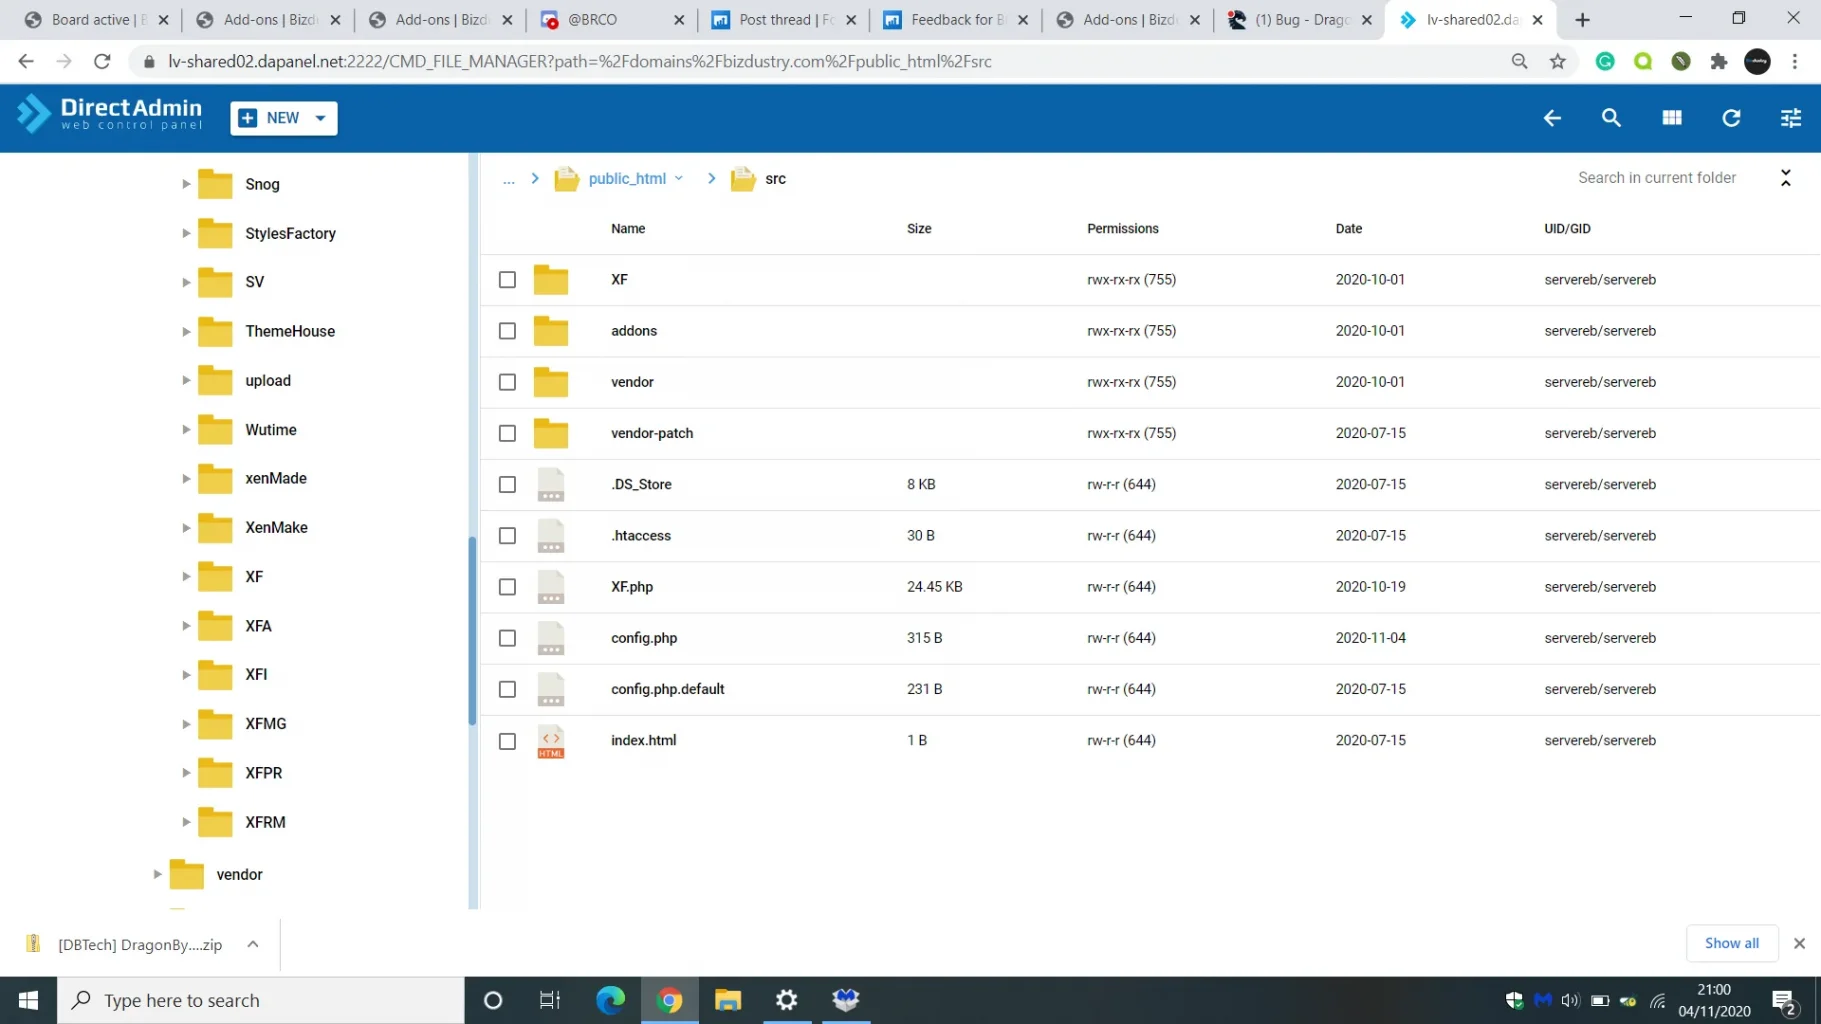Click the folder tree scrollbar
Viewport: 1821px width, 1024px height.
[472, 630]
